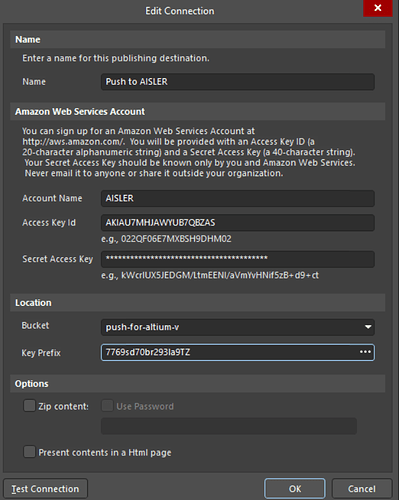Close the Edit Connection dialog
Image resolution: width=399 pixels, height=500 pixels.
pyautogui.click(x=378, y=8)
